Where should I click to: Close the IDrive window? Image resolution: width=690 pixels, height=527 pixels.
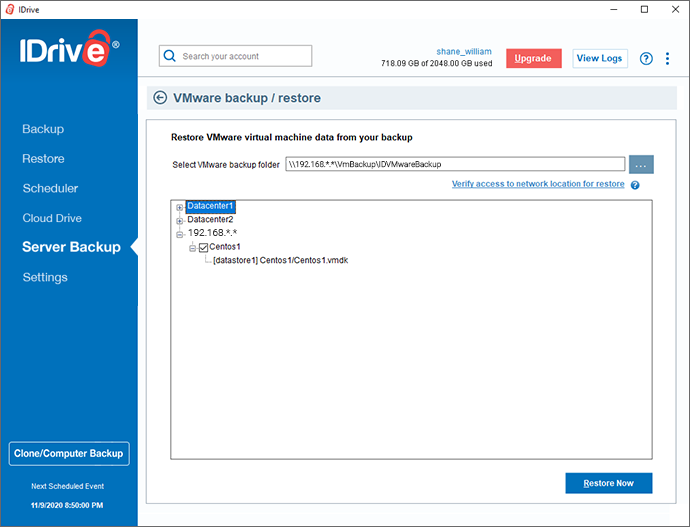pos(675,9)
